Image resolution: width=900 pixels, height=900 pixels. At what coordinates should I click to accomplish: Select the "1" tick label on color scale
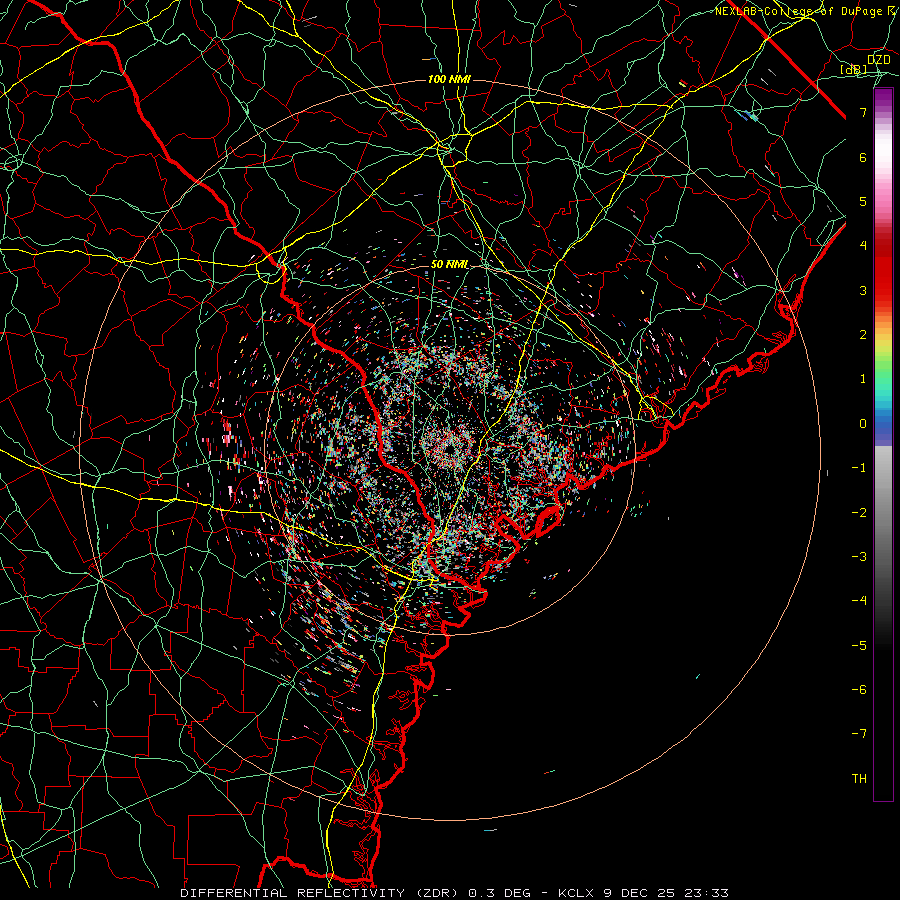point(863,379)
